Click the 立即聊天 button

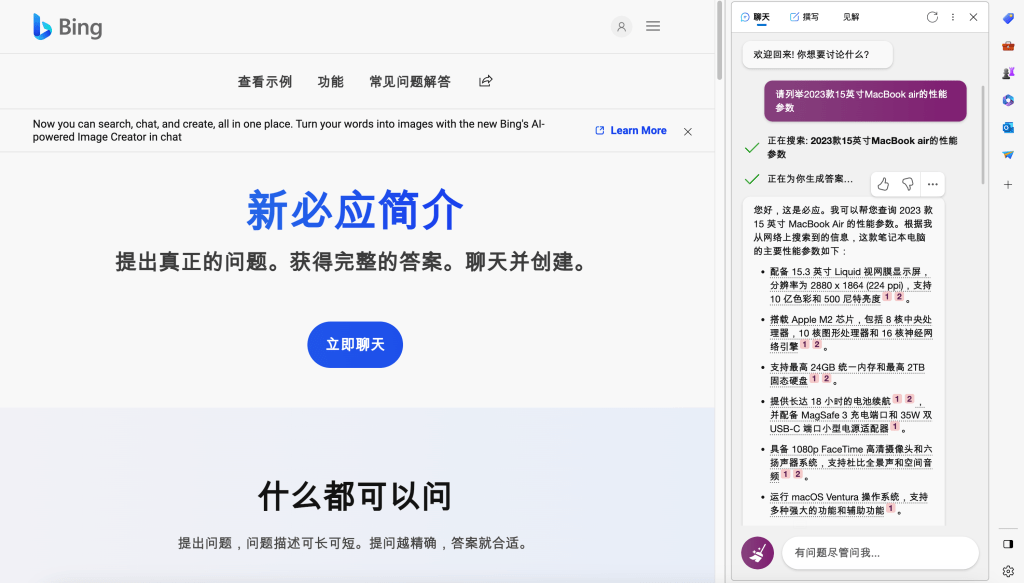[x=355, y=345]
